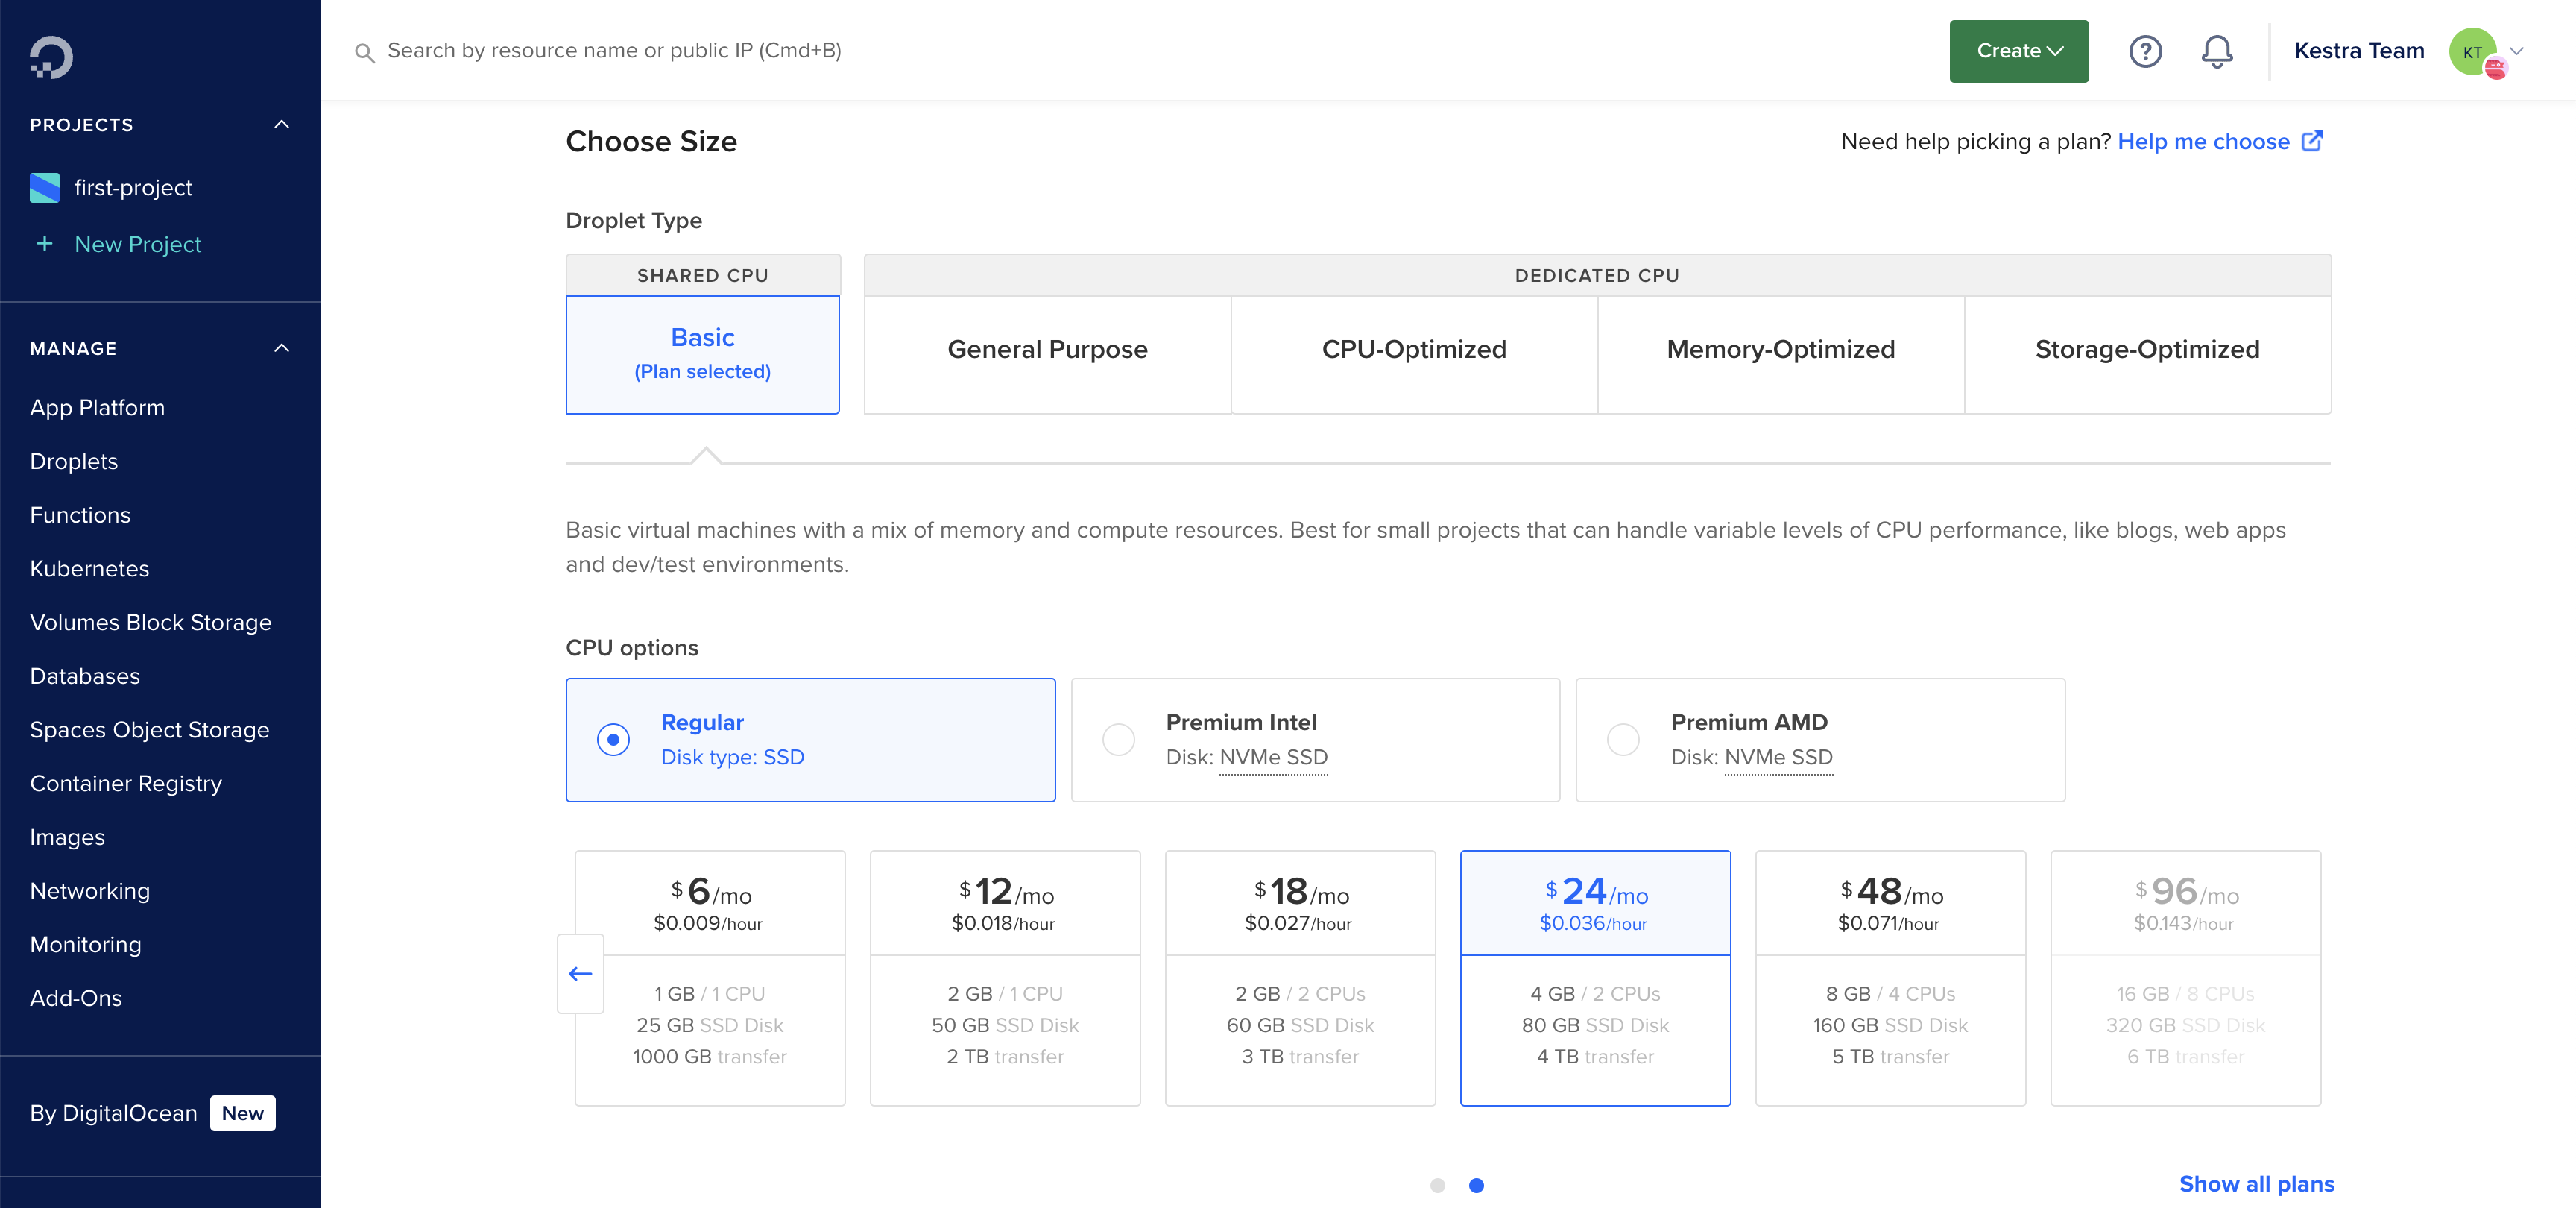Viewport: 2576px width, 1208px height.
Task: Collapse the Manage sidebar section
Action: point(282,348)
